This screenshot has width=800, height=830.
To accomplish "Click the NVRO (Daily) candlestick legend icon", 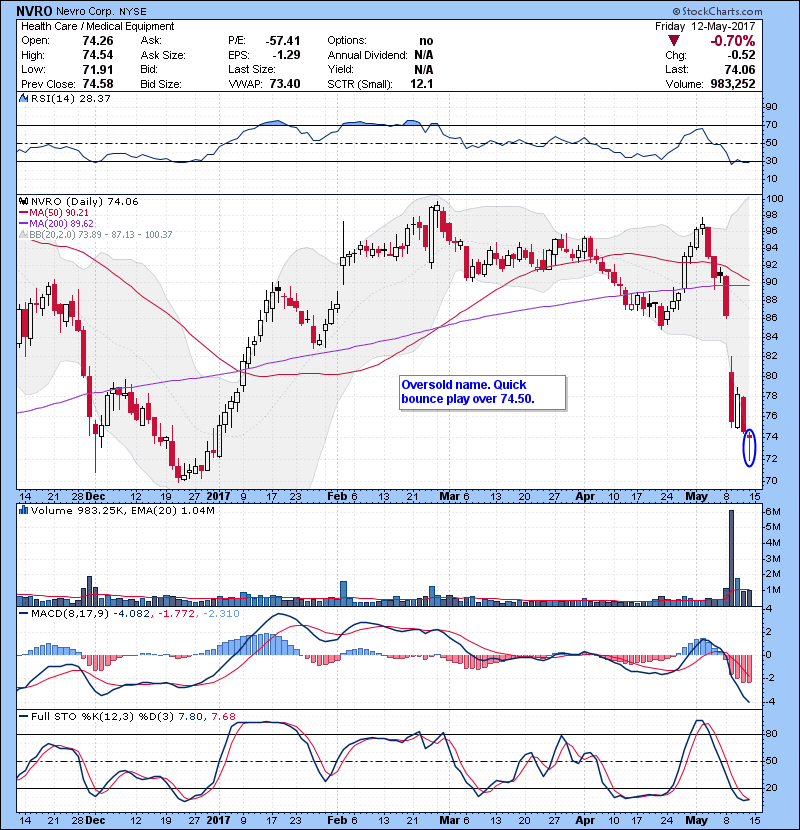I will point(23,201).
